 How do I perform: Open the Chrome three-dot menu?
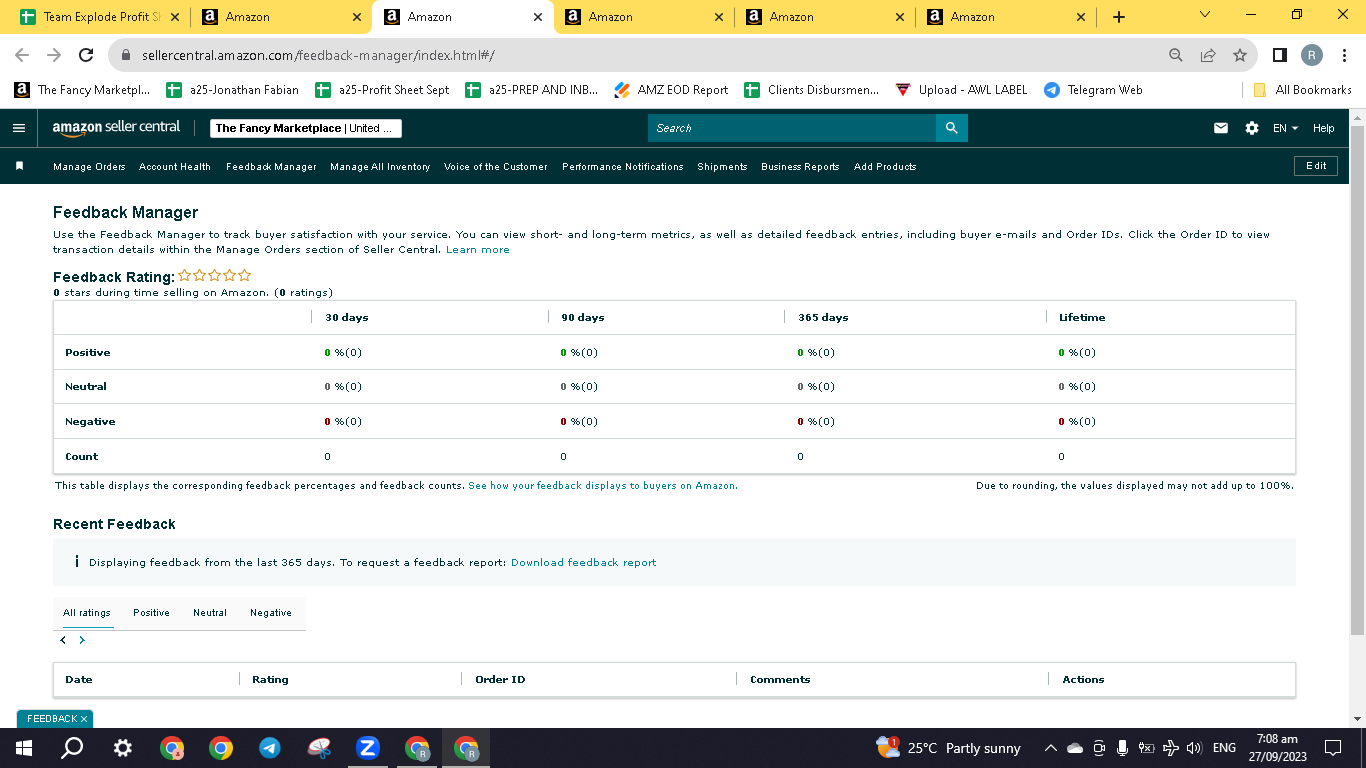pyautogui.click(x=1345, y=55)
